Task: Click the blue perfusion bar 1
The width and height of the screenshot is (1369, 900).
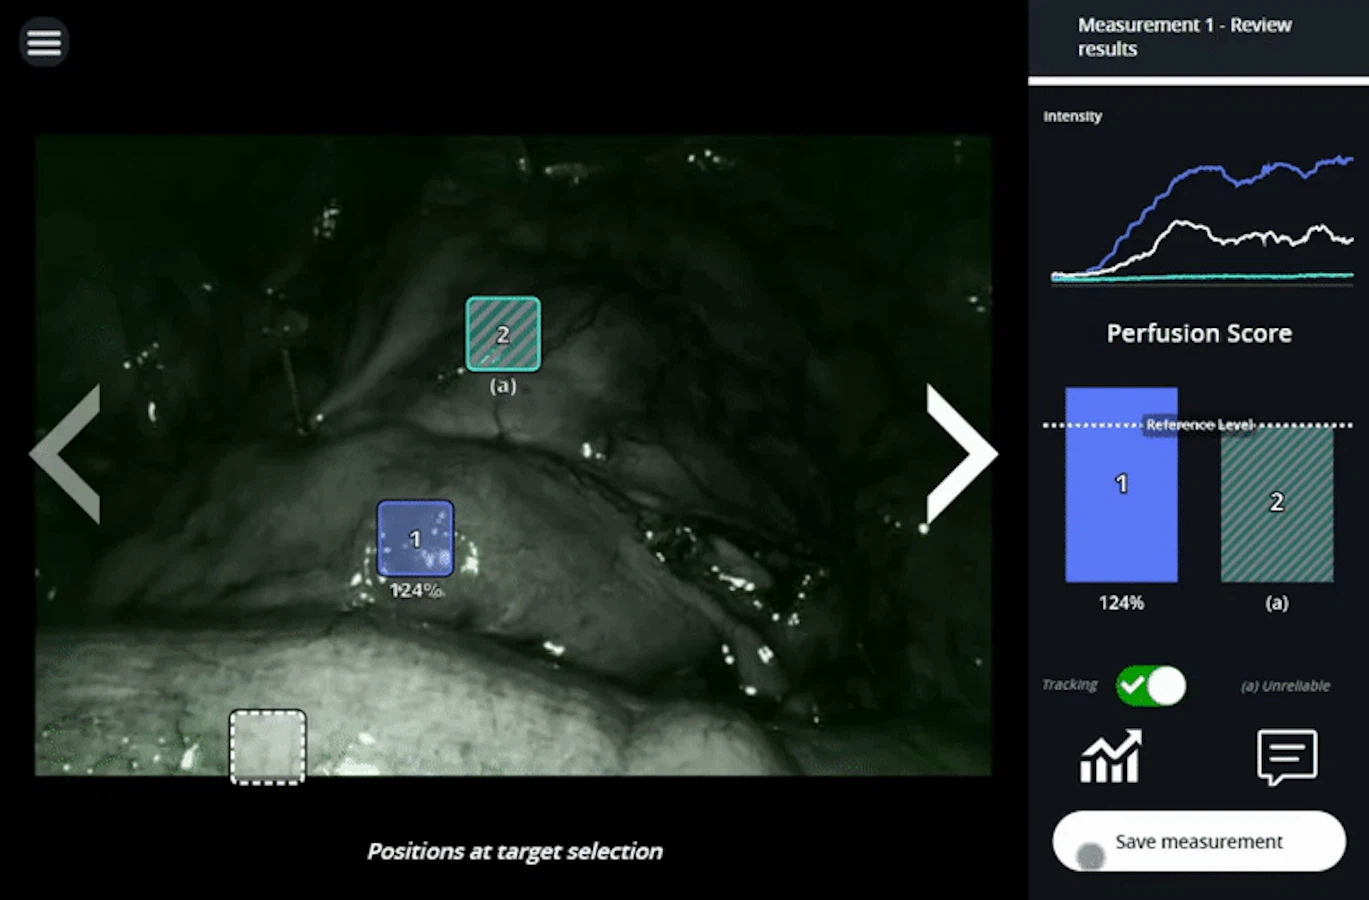Action: point(1121,485)
